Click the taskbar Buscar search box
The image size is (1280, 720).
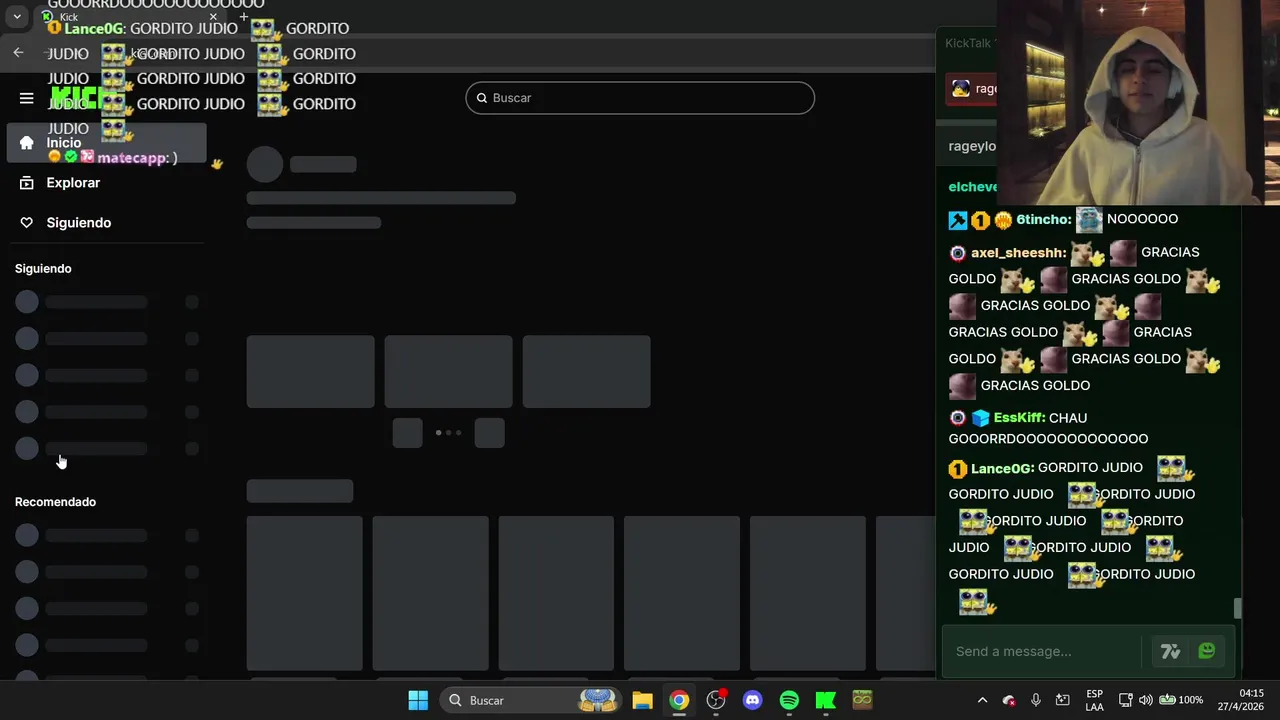point(533,700)
